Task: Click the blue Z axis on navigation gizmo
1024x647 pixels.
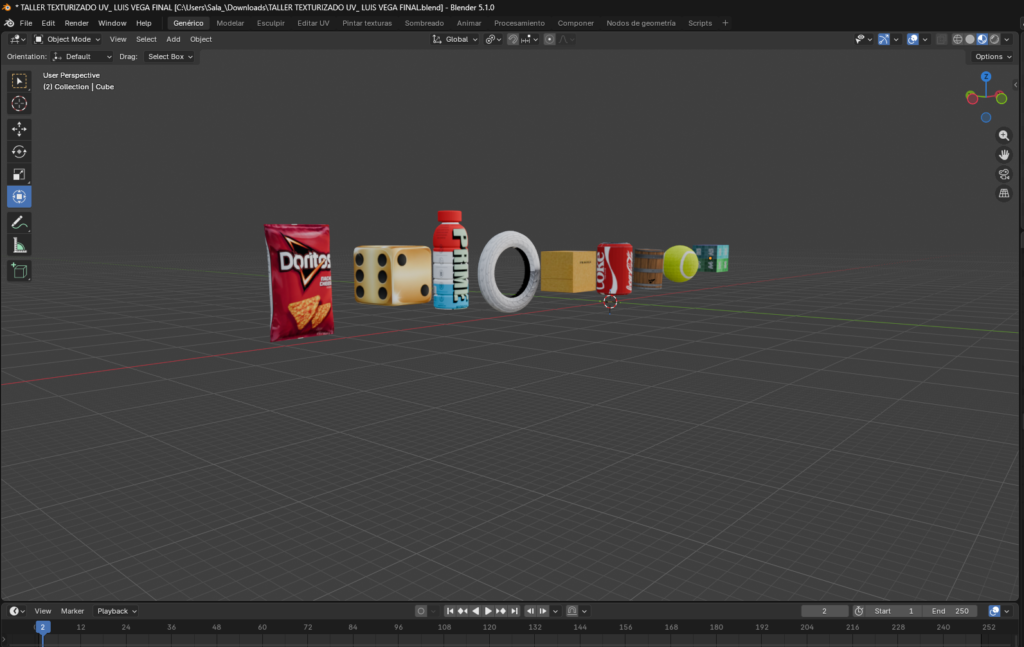Action: 986,76
